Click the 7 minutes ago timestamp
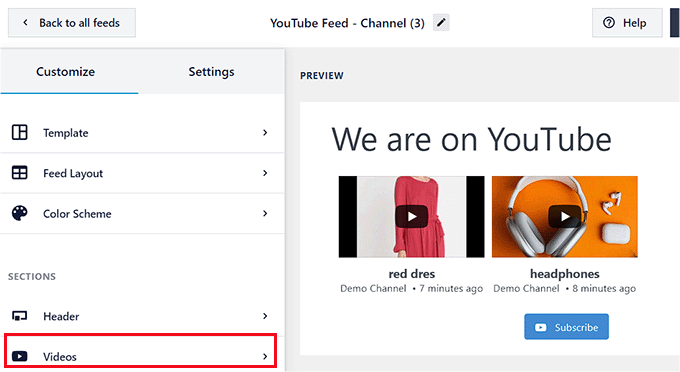Image resolution: width=680 pixels, height=372 pixels. (451, 288)
